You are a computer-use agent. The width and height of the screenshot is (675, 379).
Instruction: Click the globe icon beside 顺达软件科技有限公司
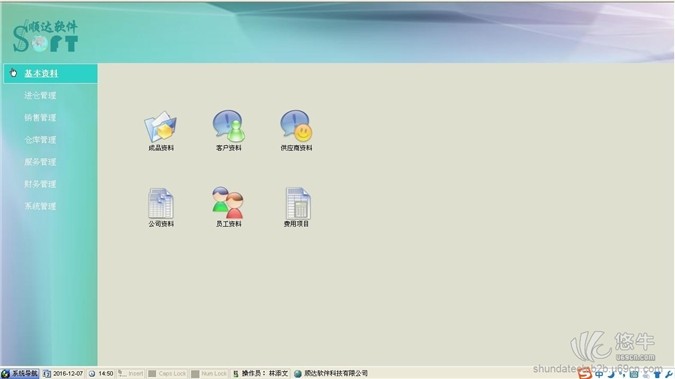(x=297, y=374)
